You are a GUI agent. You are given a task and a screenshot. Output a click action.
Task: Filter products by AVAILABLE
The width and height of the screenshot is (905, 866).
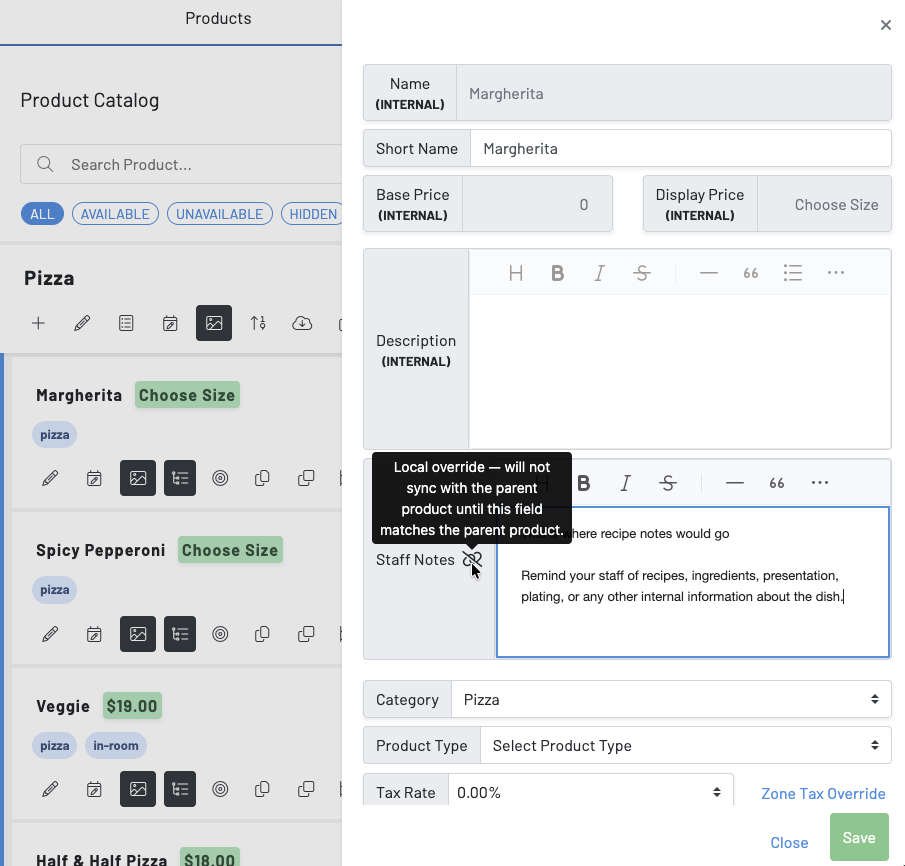[x=115, y=214]
